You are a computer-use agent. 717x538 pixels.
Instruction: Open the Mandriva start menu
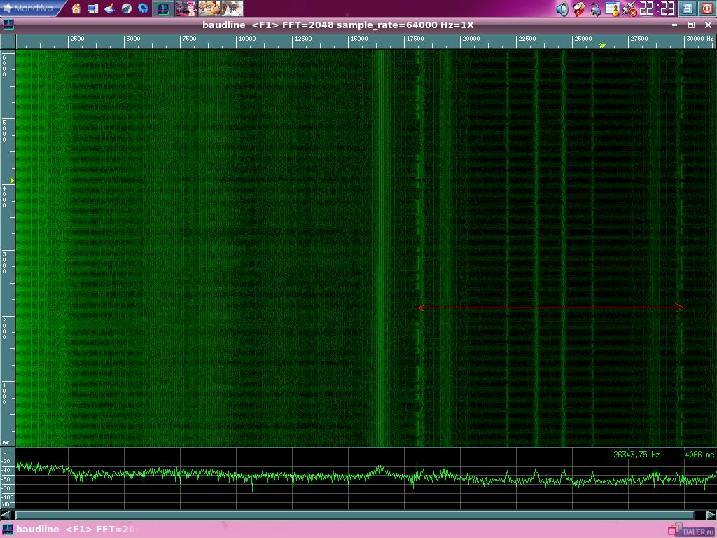[x=28, y=8]
